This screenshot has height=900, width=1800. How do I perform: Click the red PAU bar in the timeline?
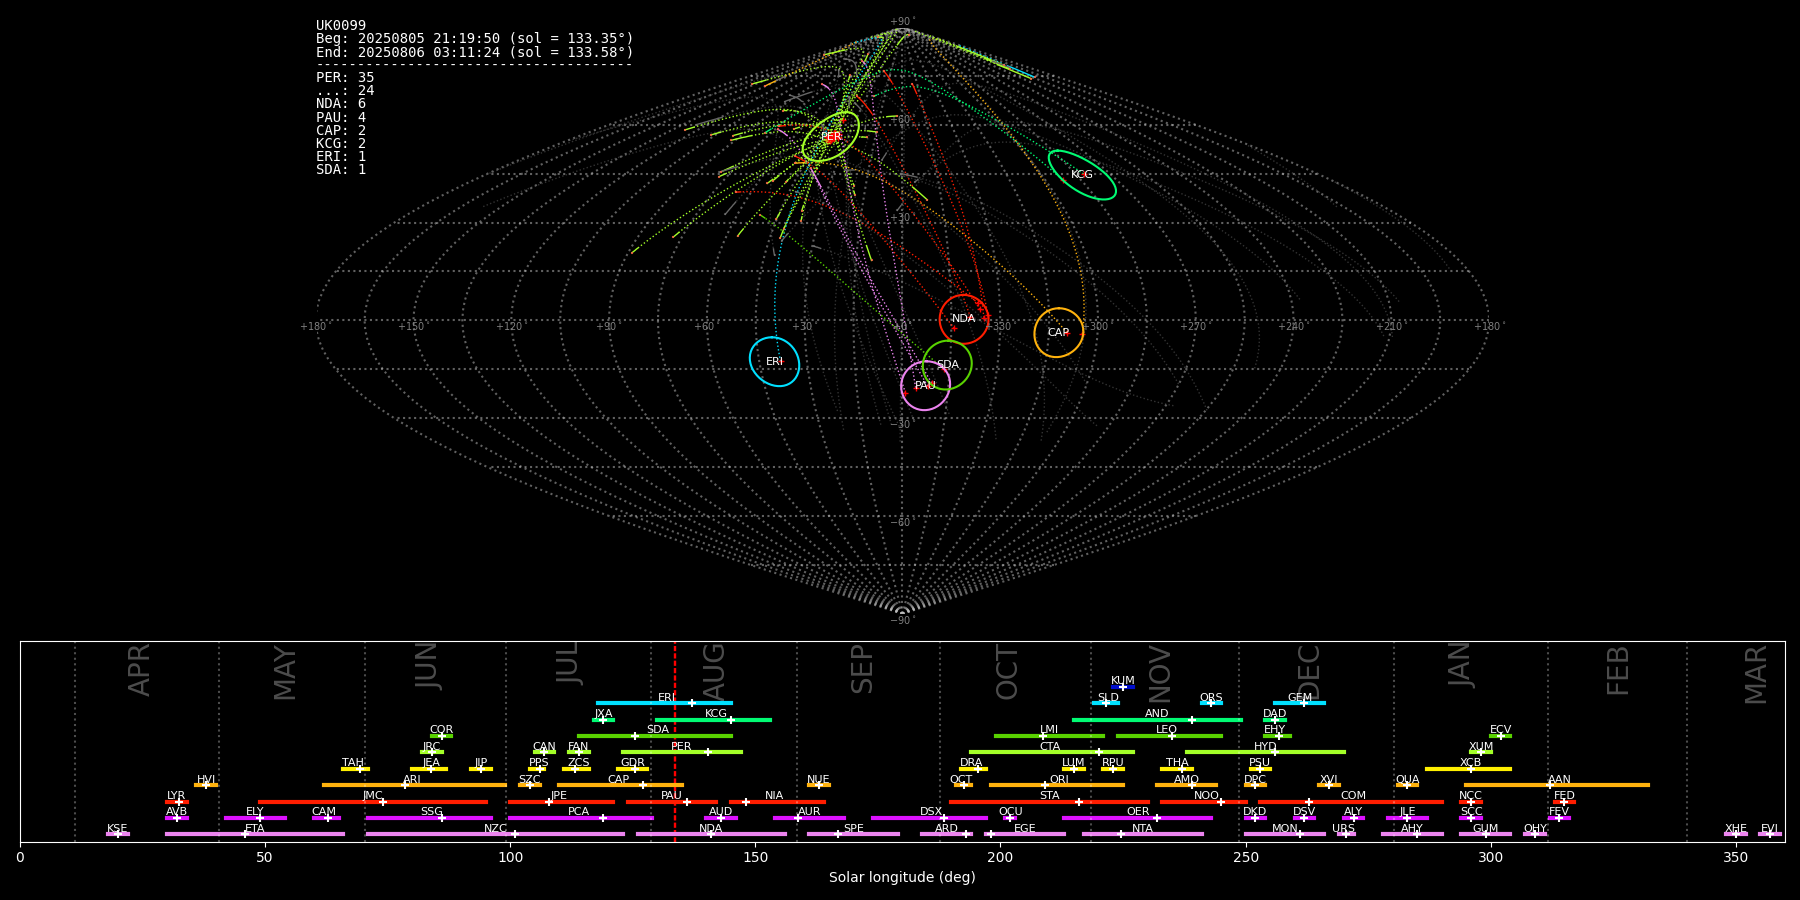pos(672,802)
